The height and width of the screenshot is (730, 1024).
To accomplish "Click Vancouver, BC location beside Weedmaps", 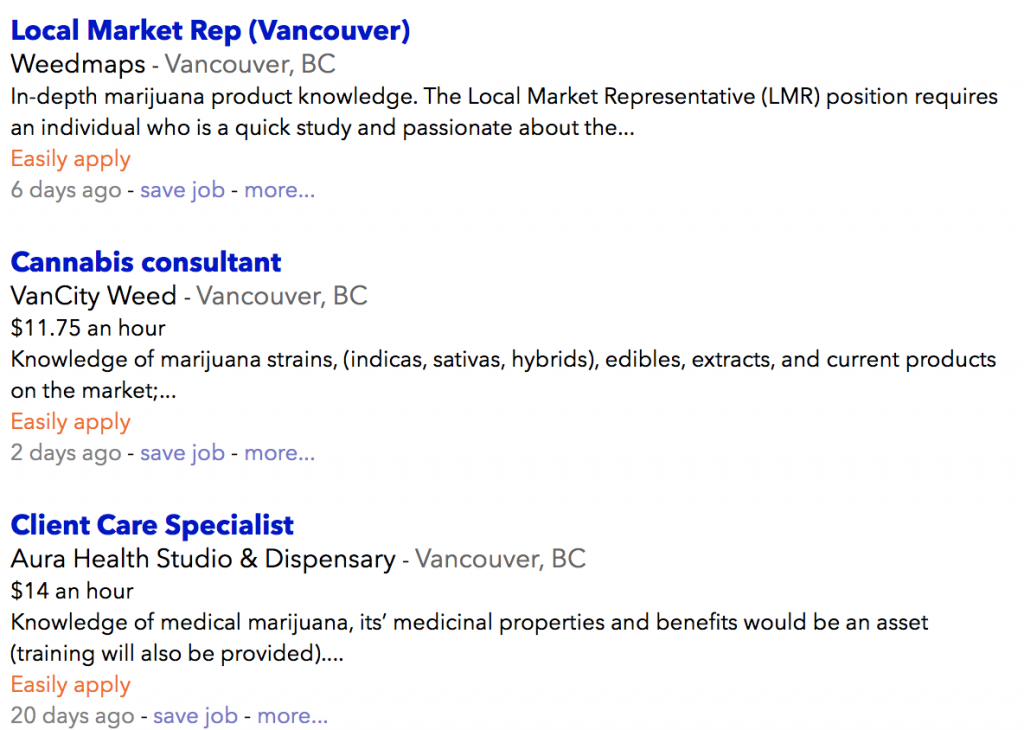I will (250, 65).
